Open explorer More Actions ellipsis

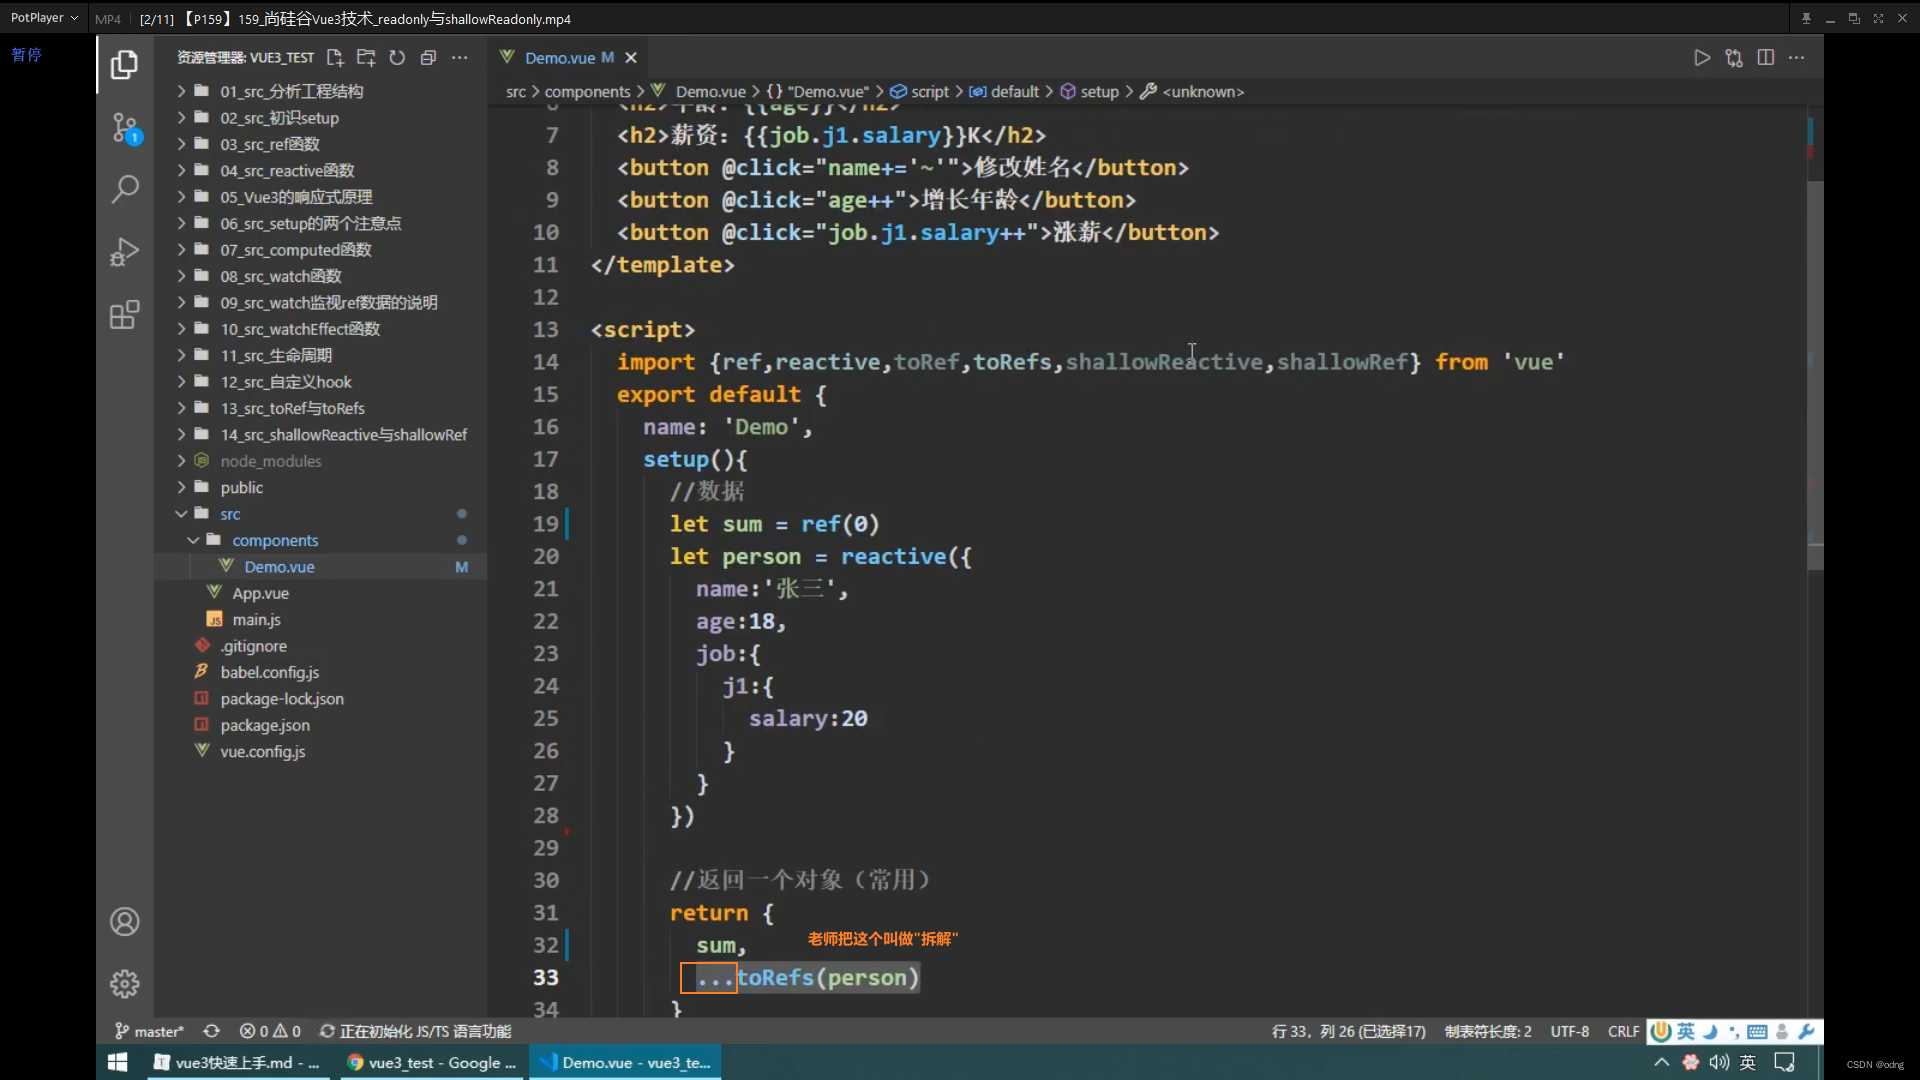[x=459, y=58]
